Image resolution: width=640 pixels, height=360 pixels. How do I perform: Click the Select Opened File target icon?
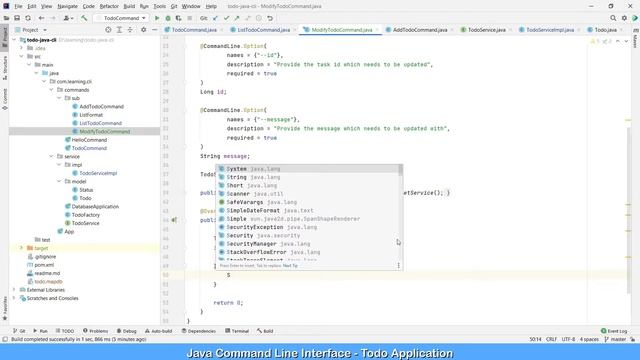(108, 30)
